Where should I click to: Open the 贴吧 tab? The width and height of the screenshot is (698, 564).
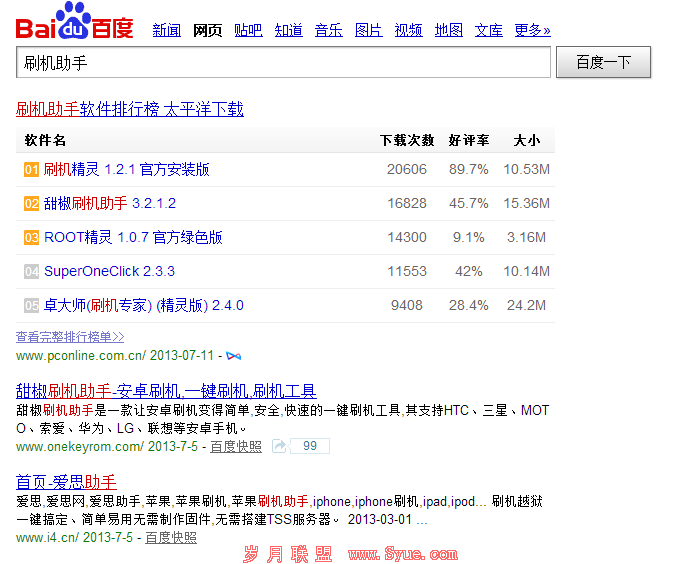[248, 30]
